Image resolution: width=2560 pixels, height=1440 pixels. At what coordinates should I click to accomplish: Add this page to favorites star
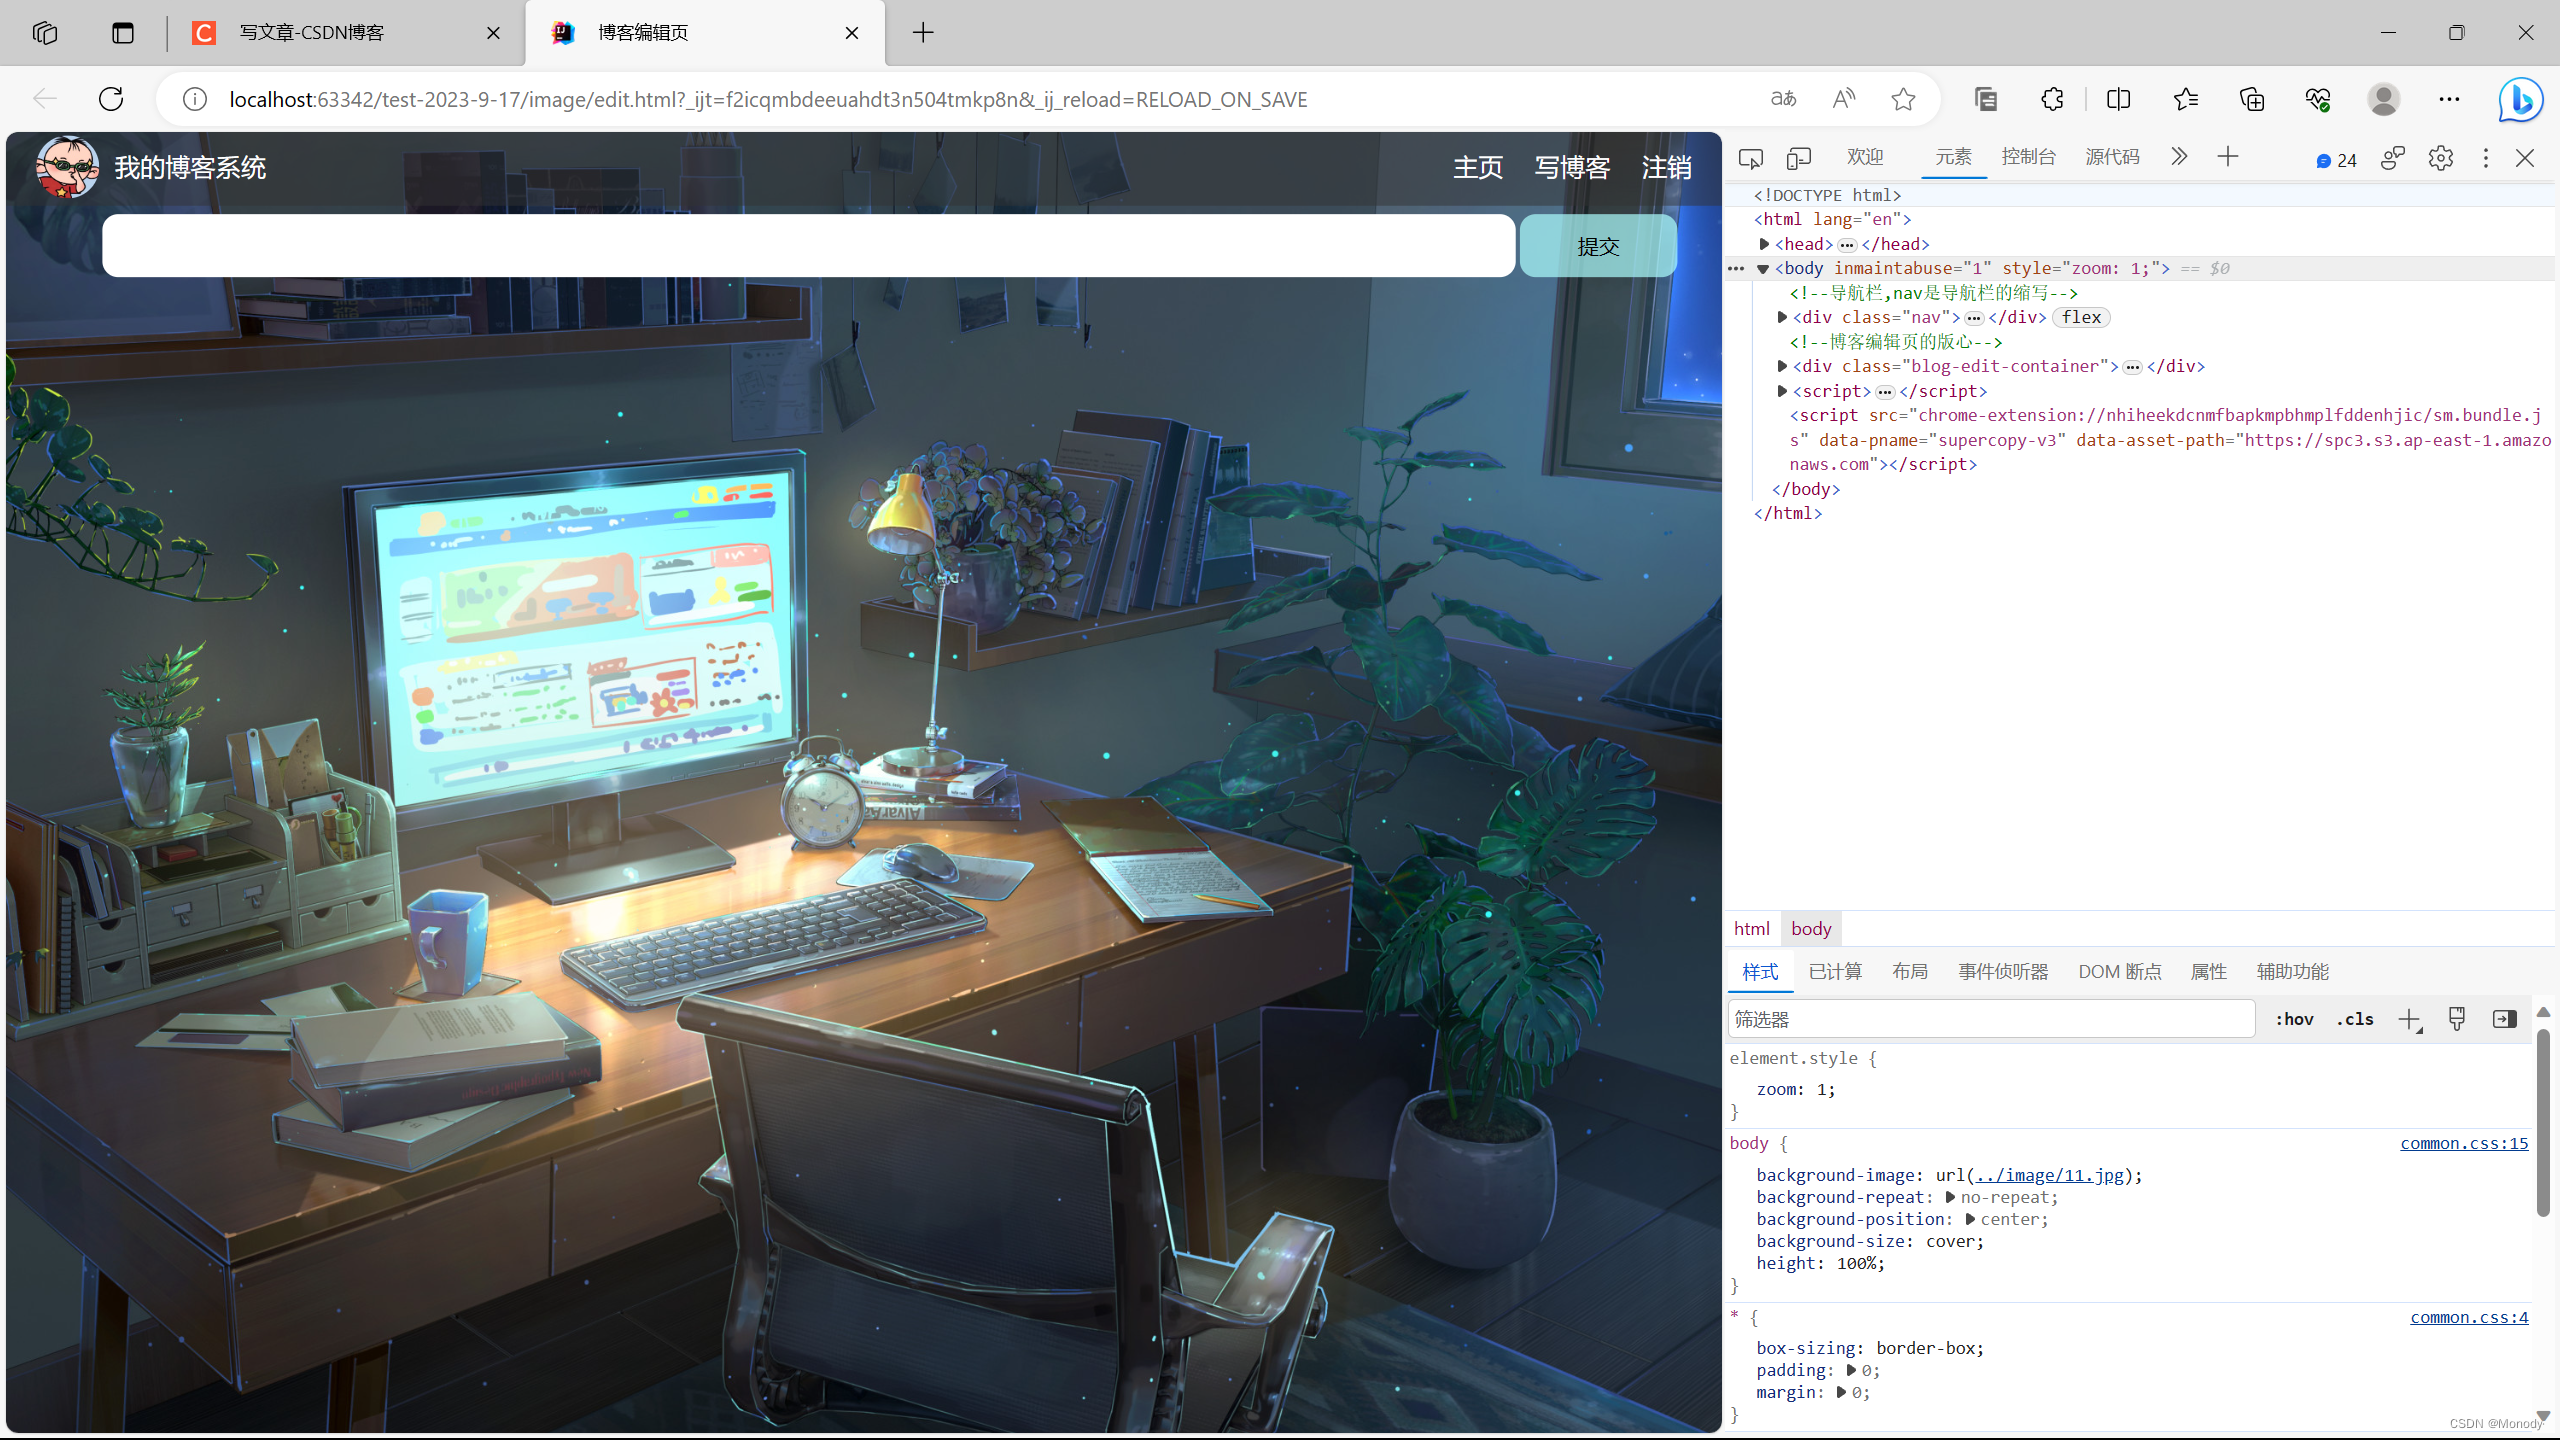[1903, 99]
